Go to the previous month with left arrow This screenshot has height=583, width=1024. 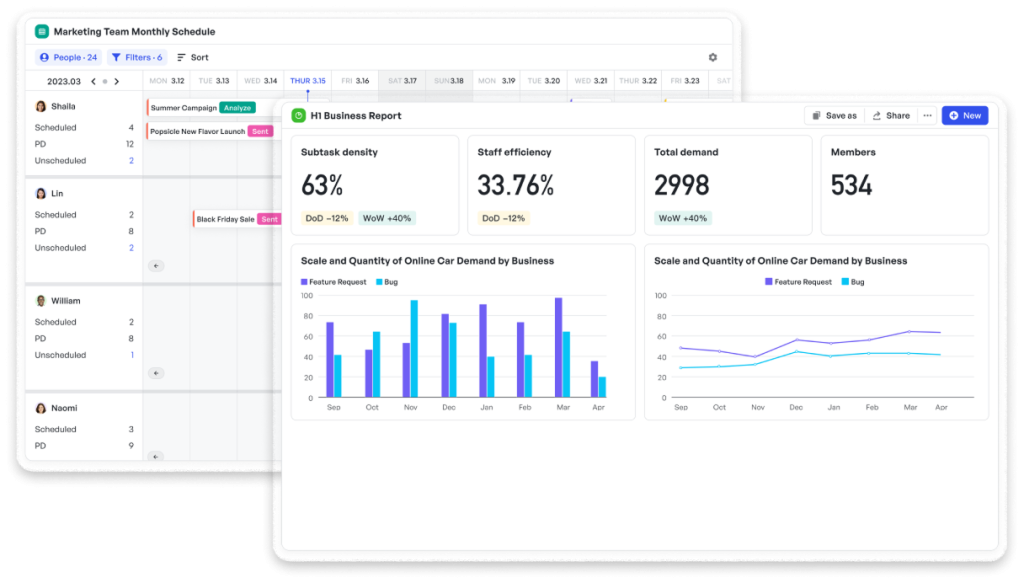[93, 82]
